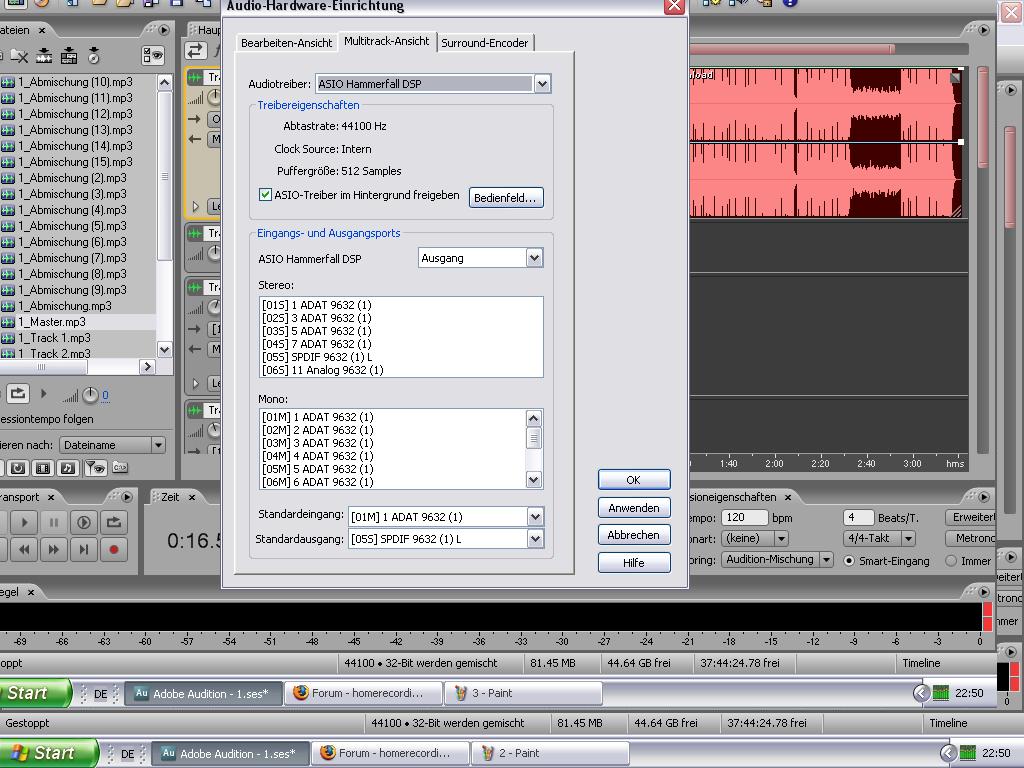Image resolution: width=1024 pixels, height=768 pixels.
Task: Click the tempo field showing 120
Action: (x=745, y=517)
